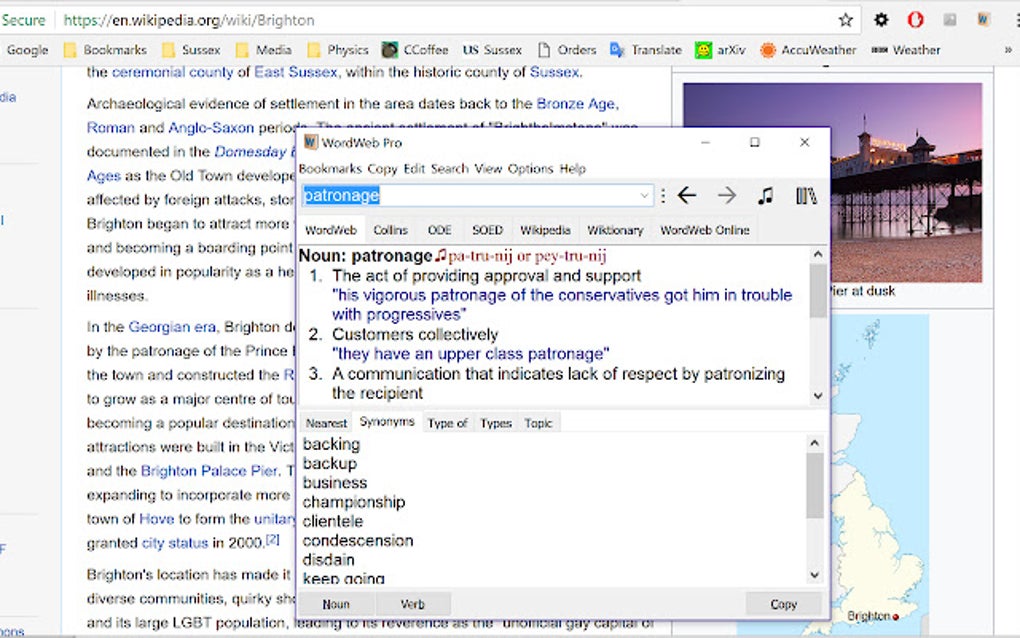Open browser settings via the gear icon
Viewport: 1020px width, 638px height.
[x=879, y=19]
